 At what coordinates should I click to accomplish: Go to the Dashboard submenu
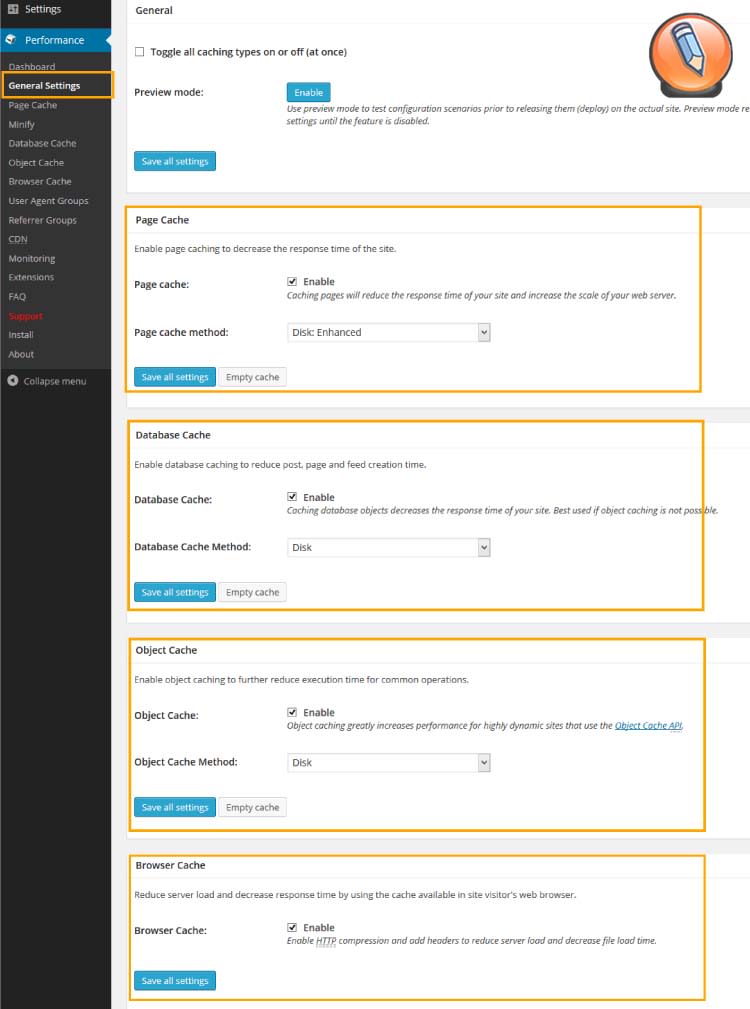tap(32, 66)
